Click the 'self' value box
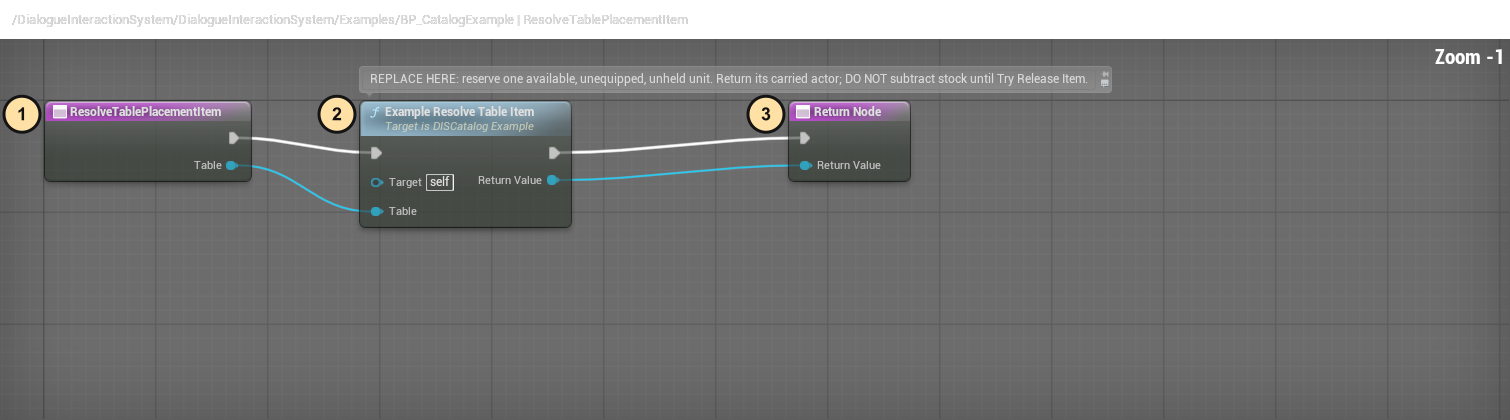The width and height of the screenshot is (1510, 420). pos(440,182)
